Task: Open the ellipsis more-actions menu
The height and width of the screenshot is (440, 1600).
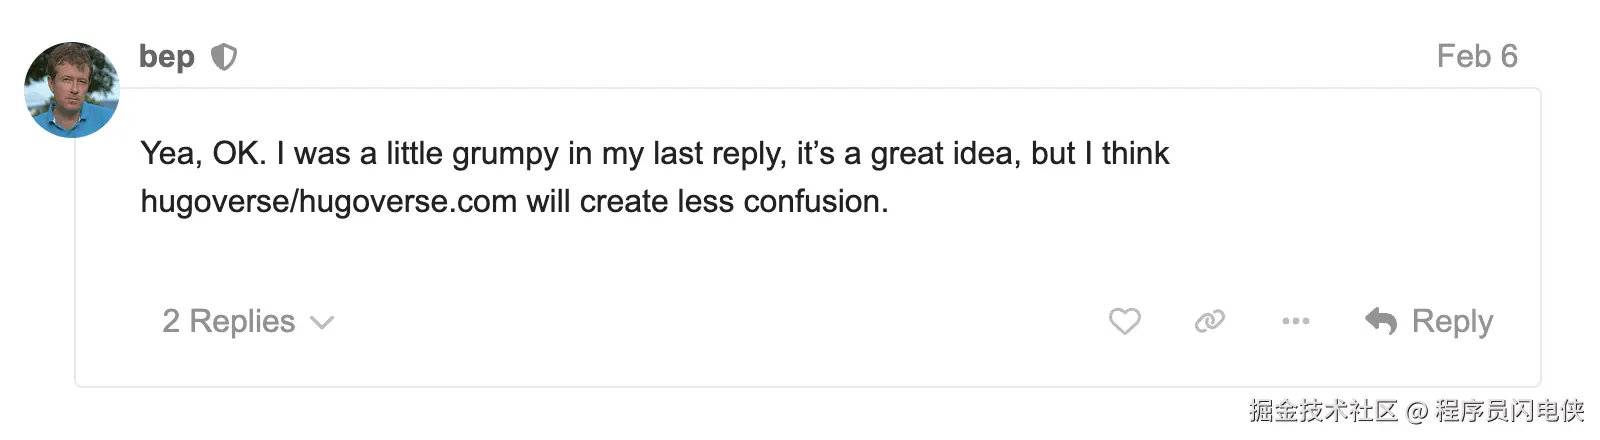Action: (x=1295, y=321)
